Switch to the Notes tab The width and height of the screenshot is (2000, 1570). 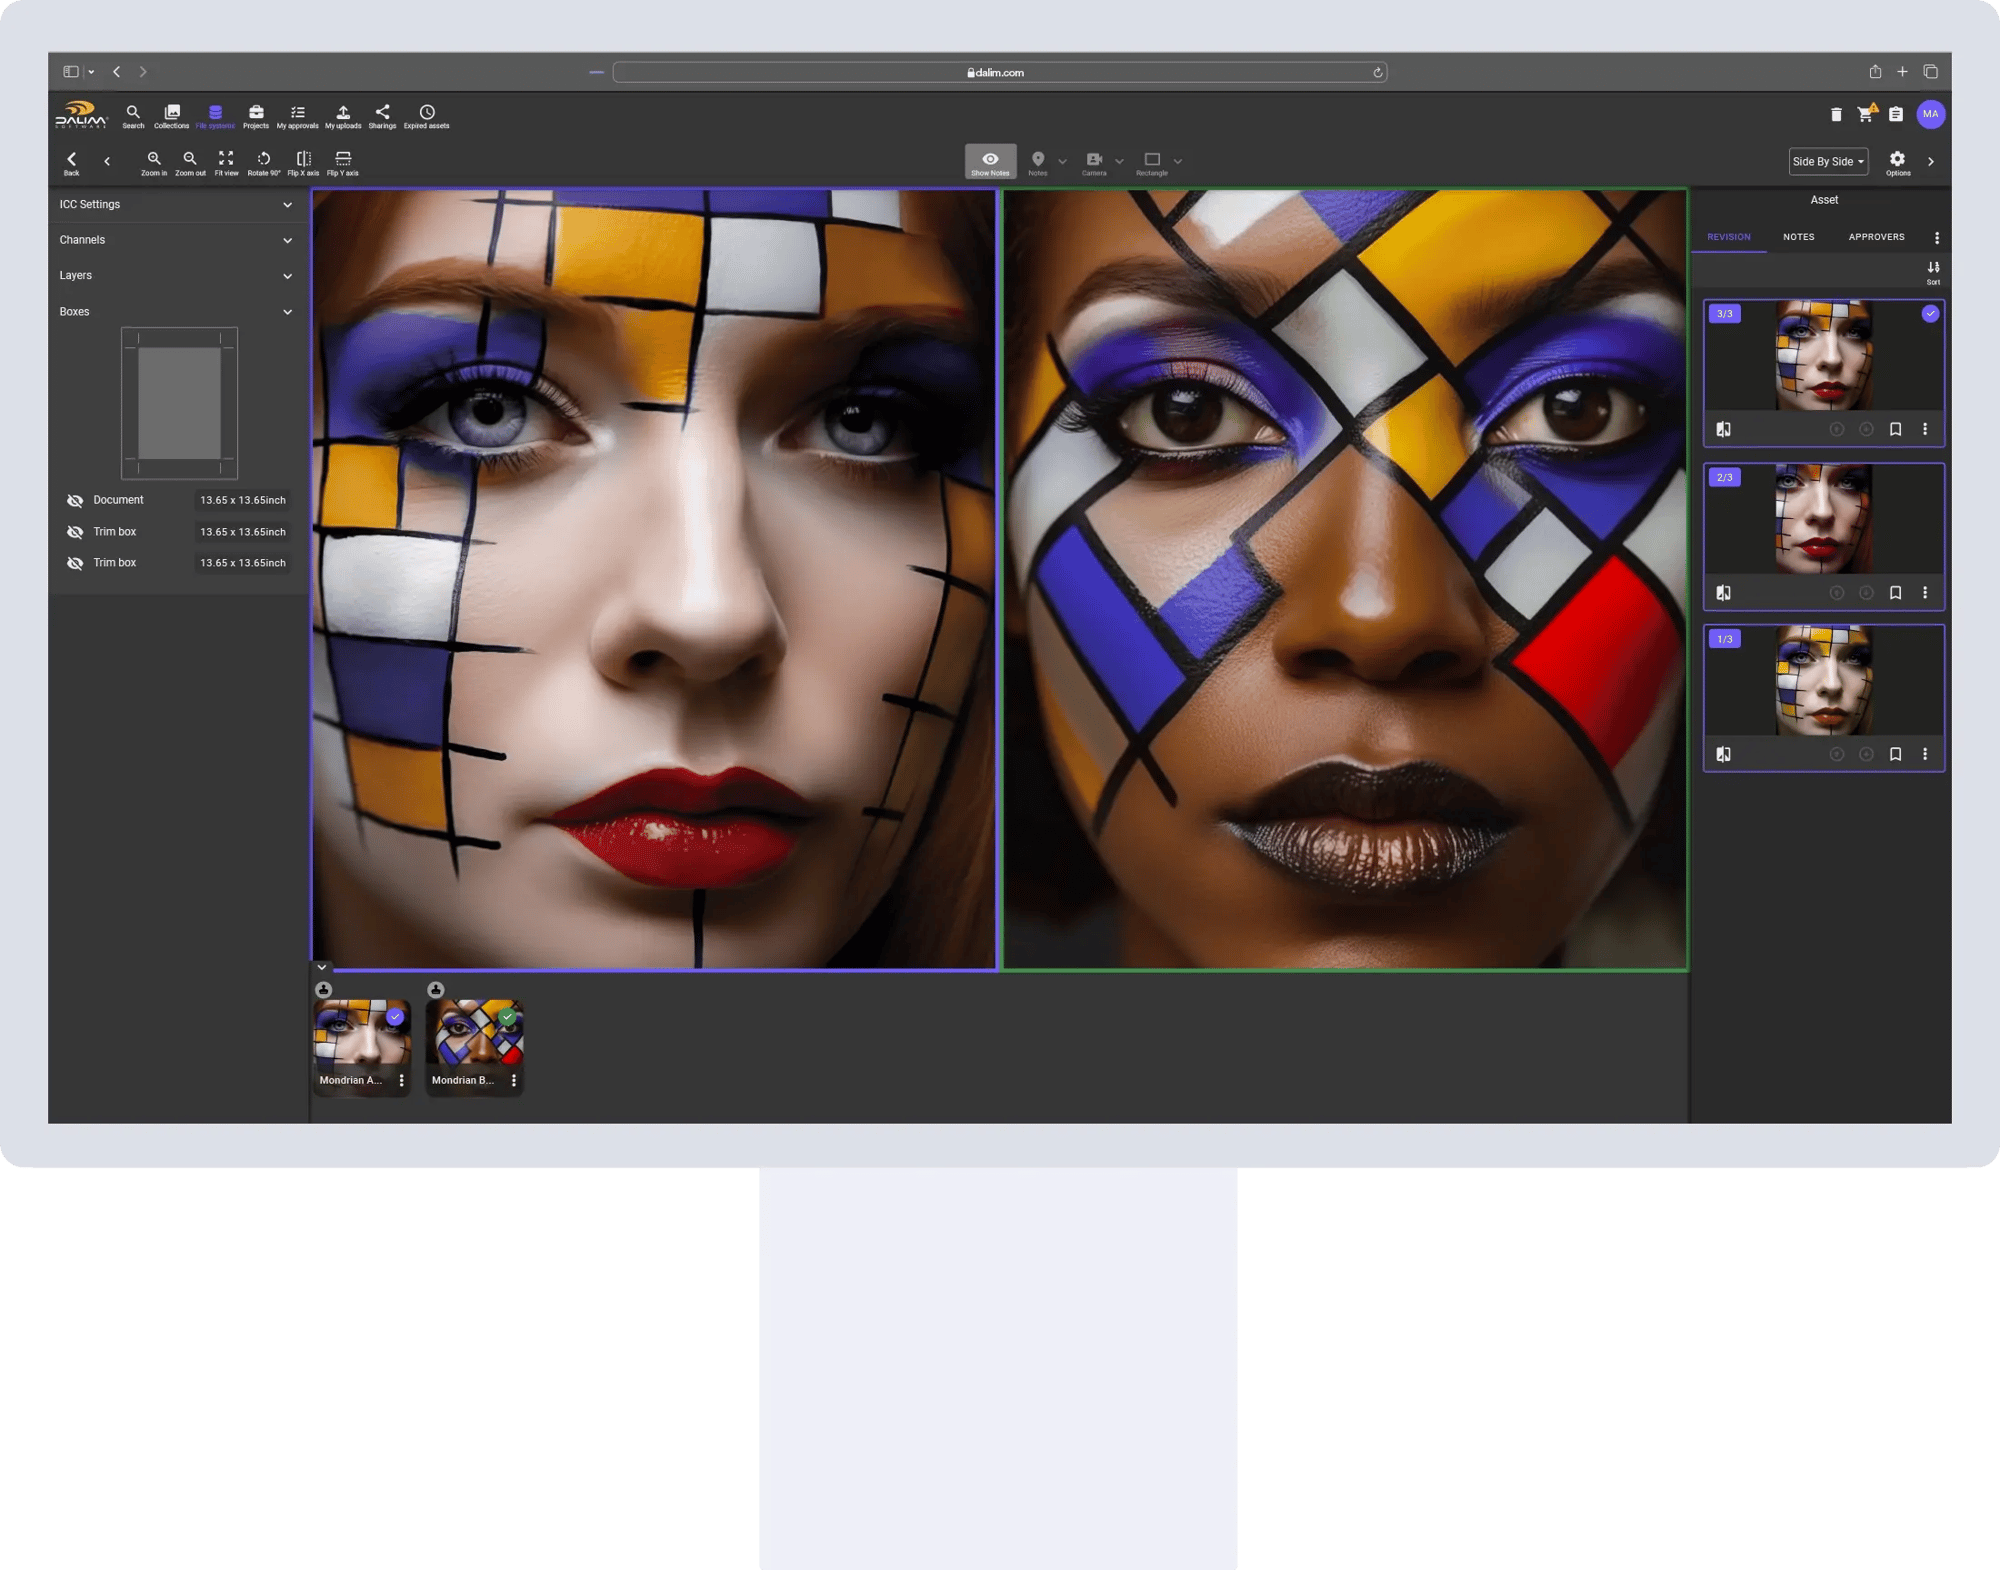coord(1798,237)
